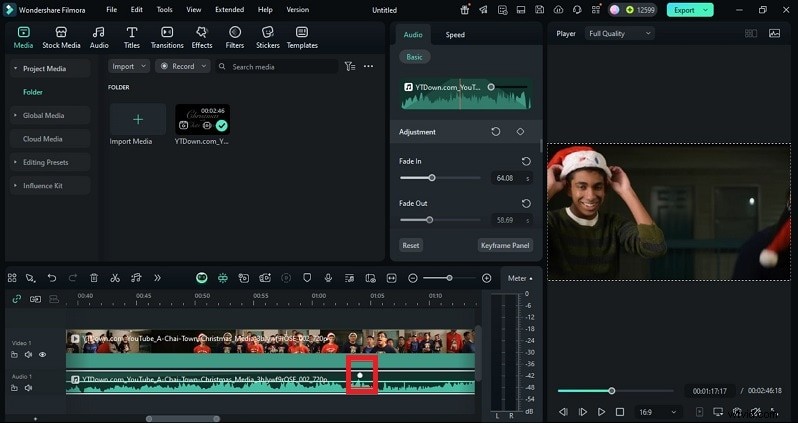Open filter and sort media icon
The image size is (798, 424).
coord(350,66)
